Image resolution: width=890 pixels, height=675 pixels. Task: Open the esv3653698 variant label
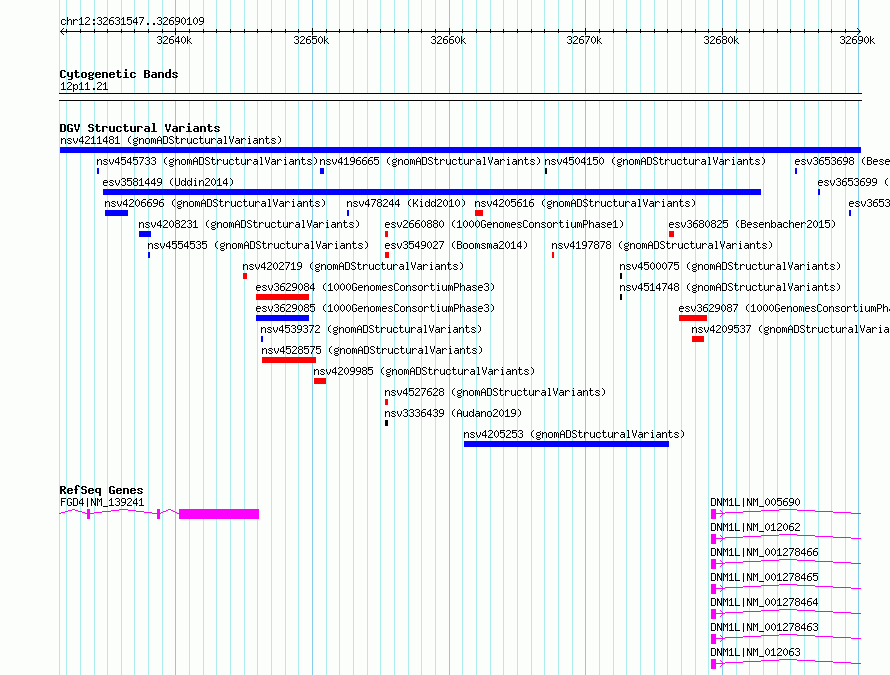(x=842, y=161)
